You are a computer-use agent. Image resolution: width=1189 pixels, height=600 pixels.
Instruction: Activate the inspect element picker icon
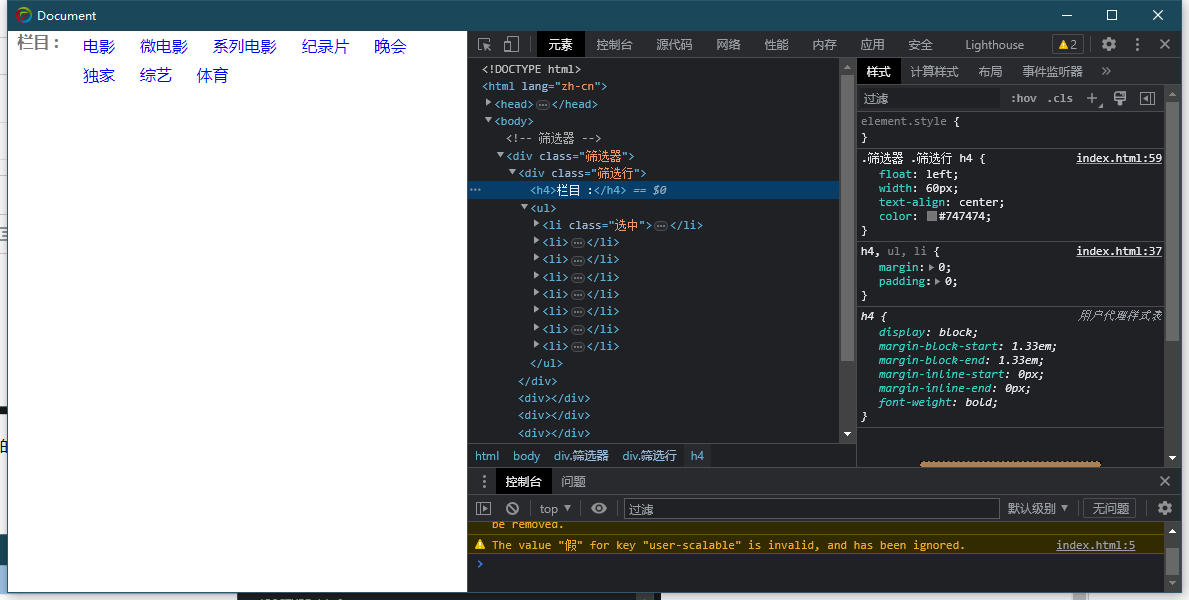pos(485,45)
